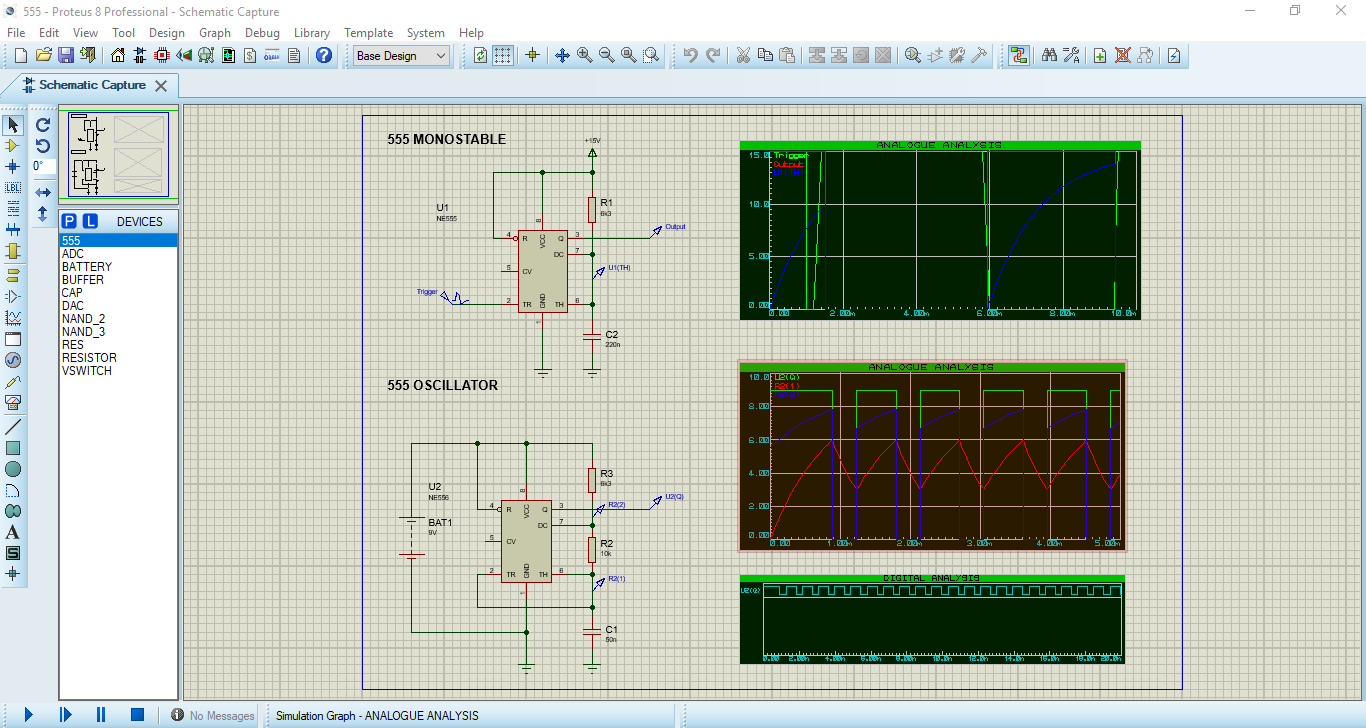Open the Graph menu
1366x728 pixels.
[215, 33]
